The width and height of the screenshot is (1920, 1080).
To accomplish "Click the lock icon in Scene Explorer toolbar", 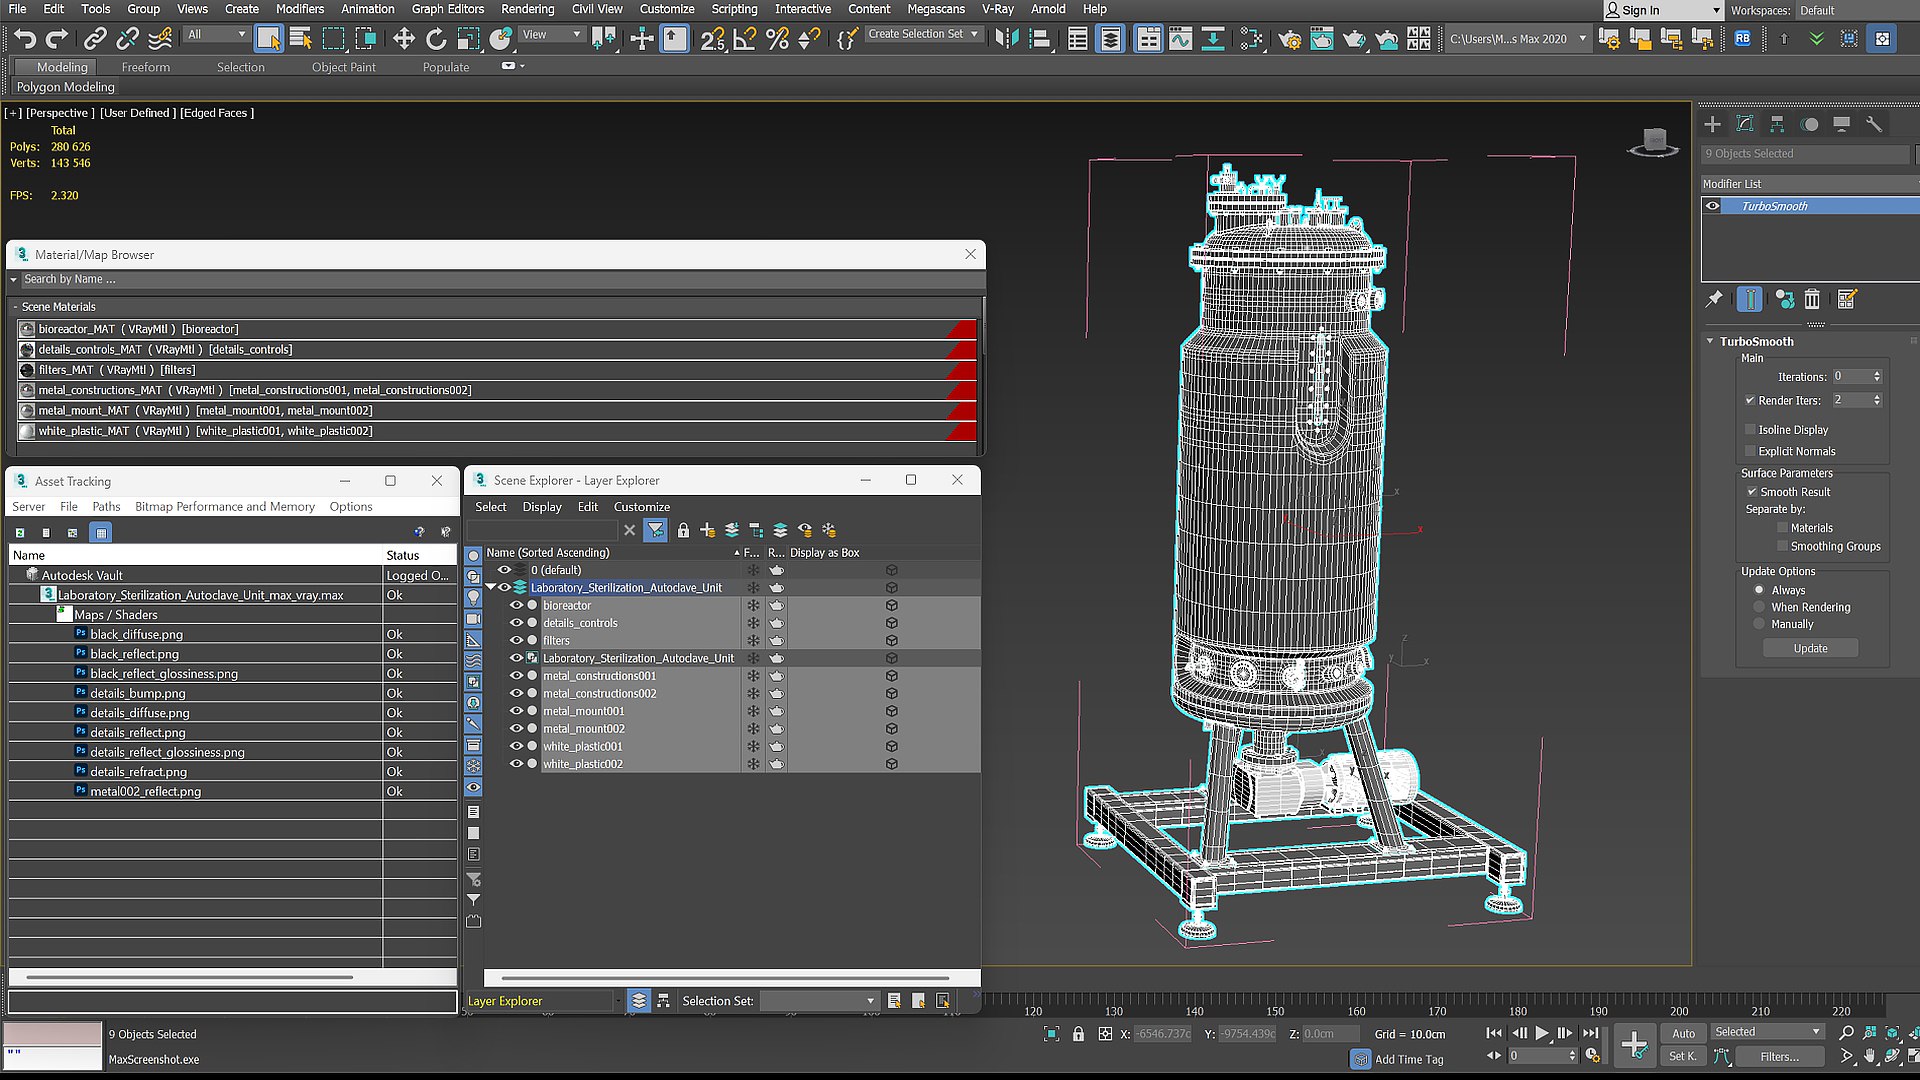I will (683, 530).
